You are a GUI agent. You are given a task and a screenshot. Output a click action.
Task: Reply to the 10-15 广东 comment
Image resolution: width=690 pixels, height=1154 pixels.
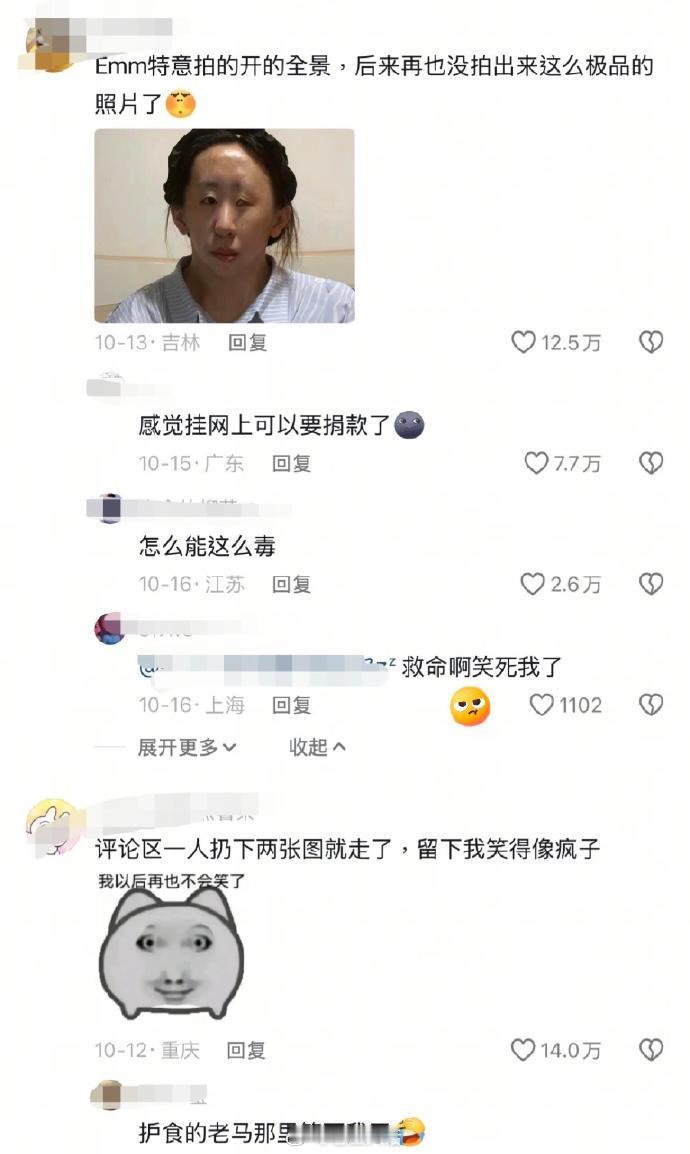pos(291,463)
